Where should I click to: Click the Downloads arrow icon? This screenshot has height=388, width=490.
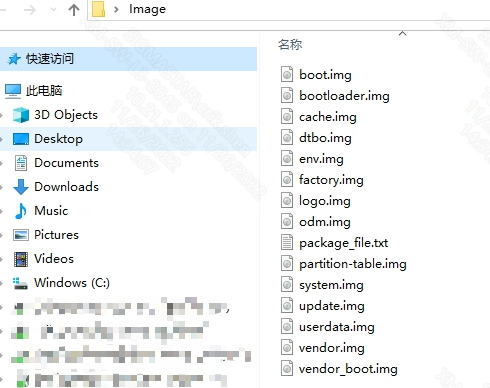click(21, 187)
